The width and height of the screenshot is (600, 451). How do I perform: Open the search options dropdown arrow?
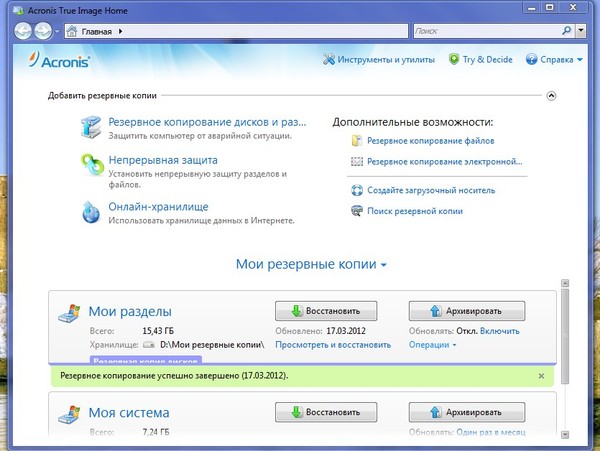(x=581, y=31)
